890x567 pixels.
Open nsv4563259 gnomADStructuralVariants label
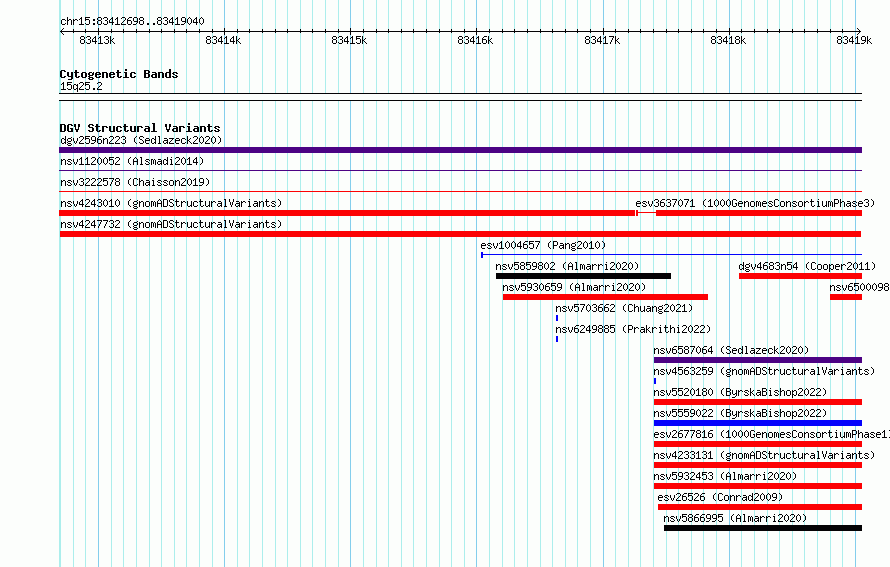764,371
